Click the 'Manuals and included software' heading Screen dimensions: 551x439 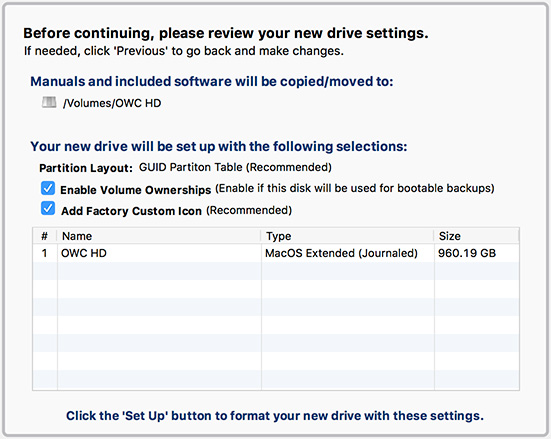point(212,82)
